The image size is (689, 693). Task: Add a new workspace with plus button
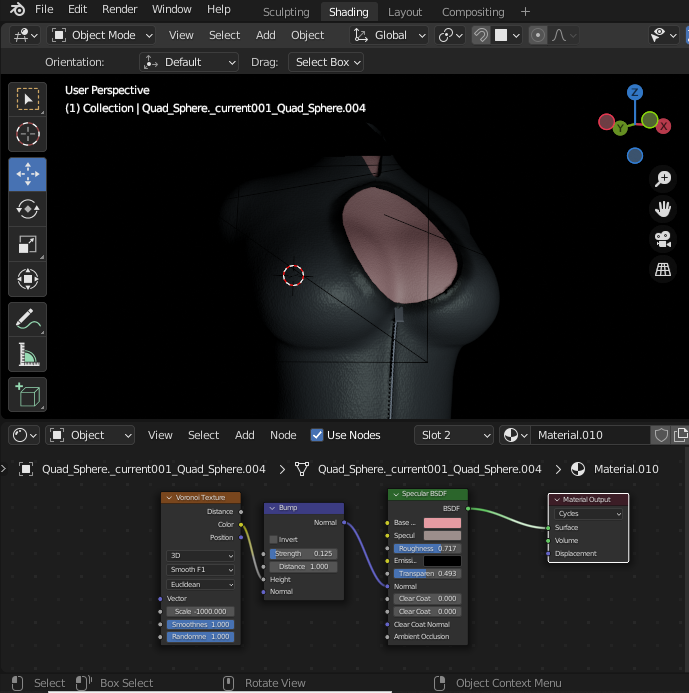tap(525, 12)
